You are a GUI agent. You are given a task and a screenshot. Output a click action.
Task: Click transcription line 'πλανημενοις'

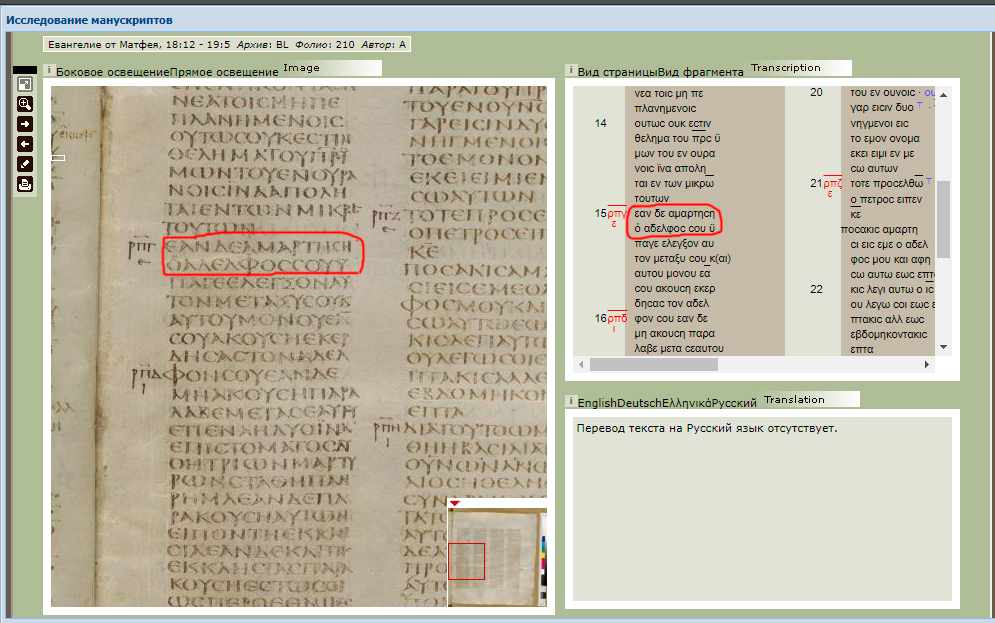[x=665, y=108]
